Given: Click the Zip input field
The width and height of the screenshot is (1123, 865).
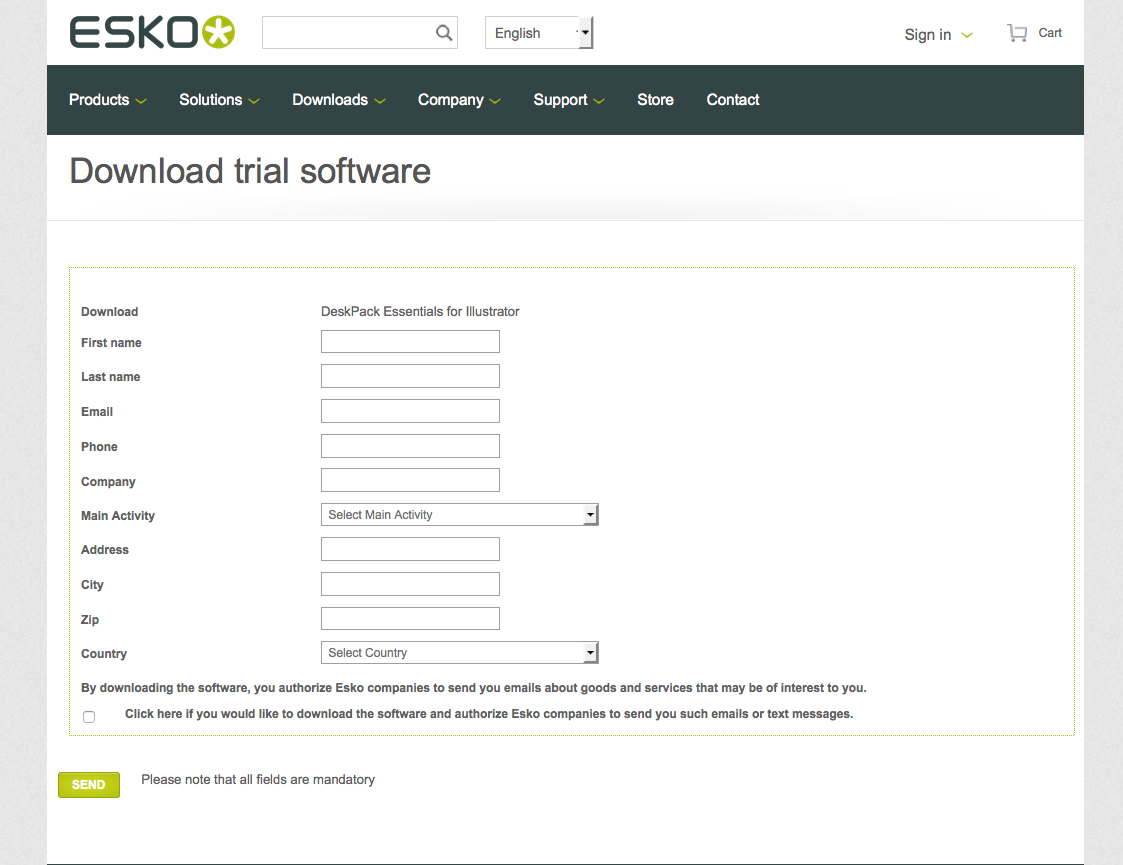Looking at the screenshot, I should click(x=410, y=618).
